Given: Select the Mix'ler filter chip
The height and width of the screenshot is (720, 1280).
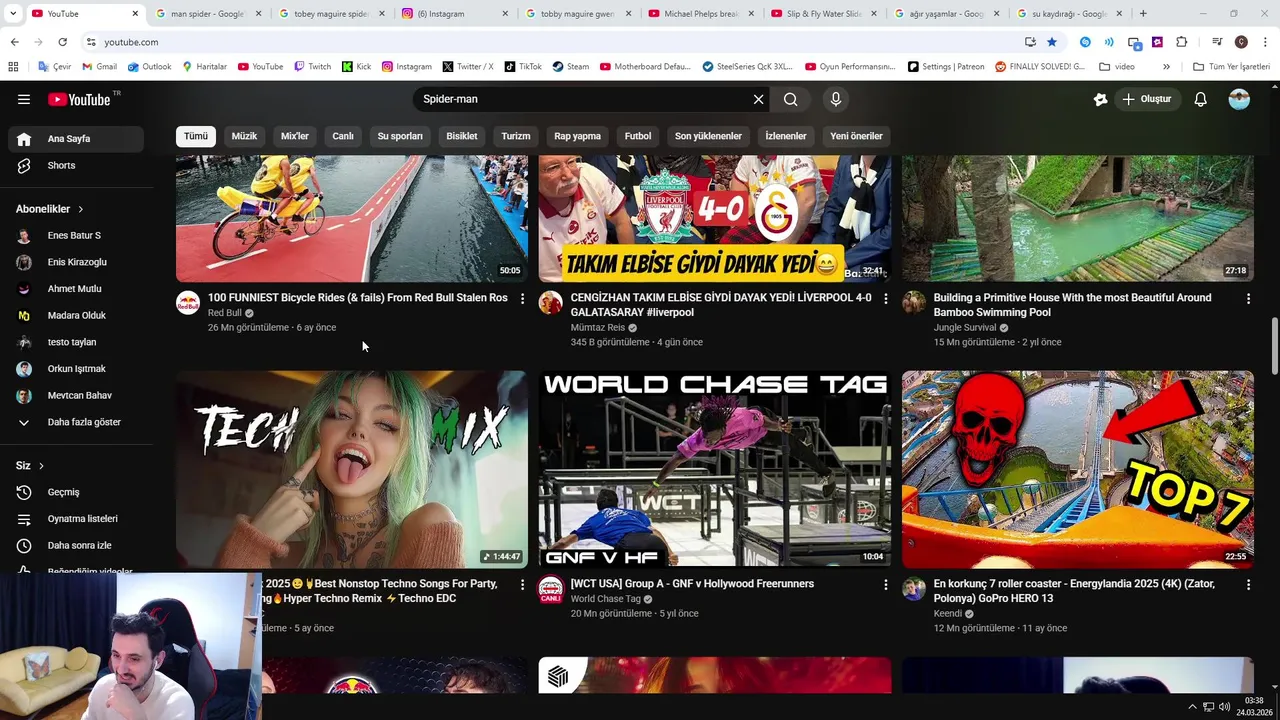Looking at the screenshot, I should 295,136.
